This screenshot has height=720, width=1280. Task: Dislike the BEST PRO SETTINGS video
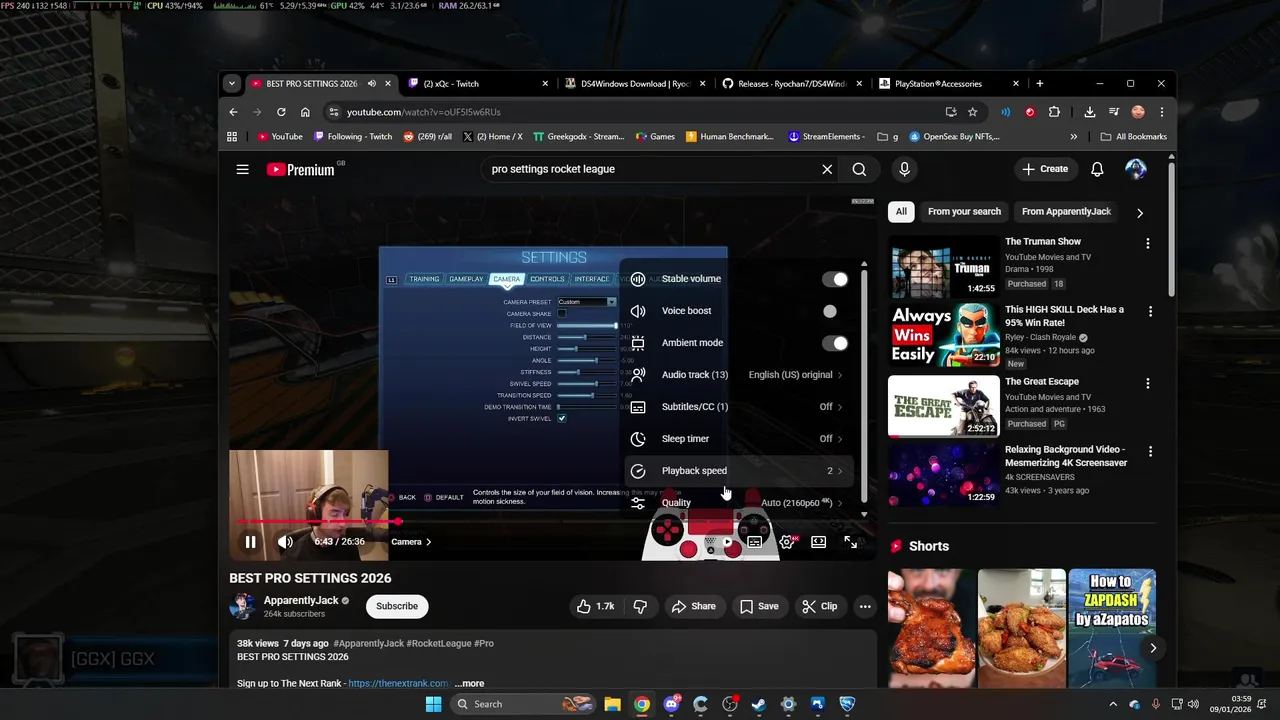tap(640, 606)
